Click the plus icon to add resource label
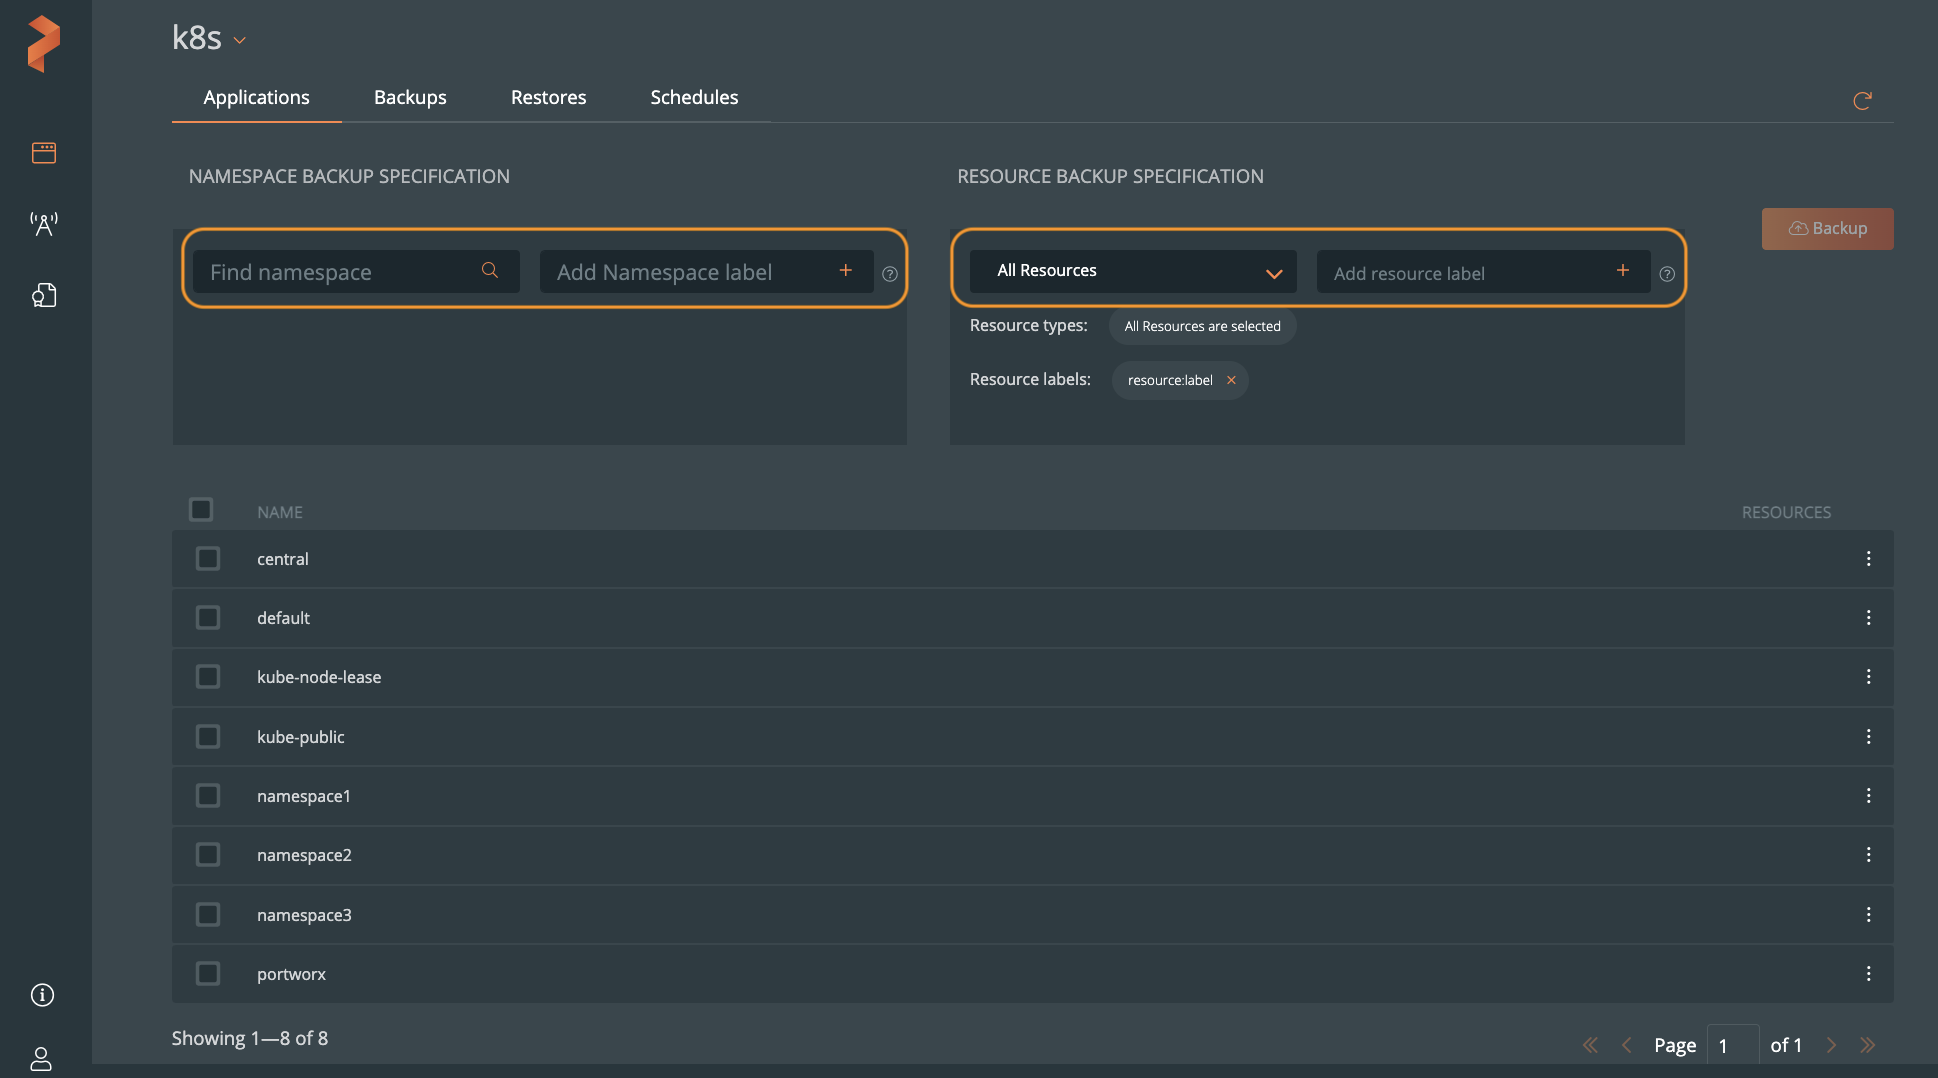This screenshot has height=1078, width=1938. [1622, 271]
